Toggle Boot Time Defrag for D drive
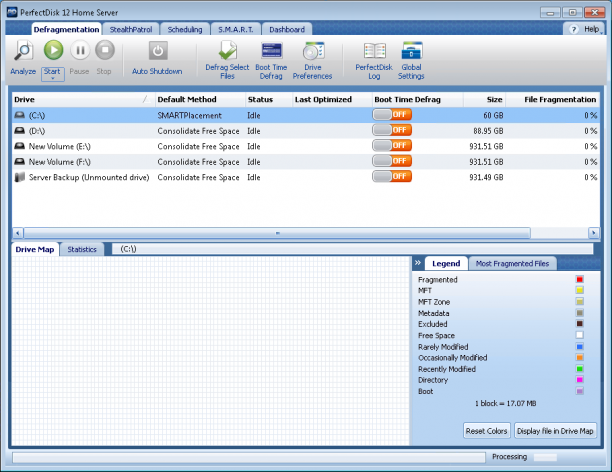 pyautogui.click(x=392, y=130)
